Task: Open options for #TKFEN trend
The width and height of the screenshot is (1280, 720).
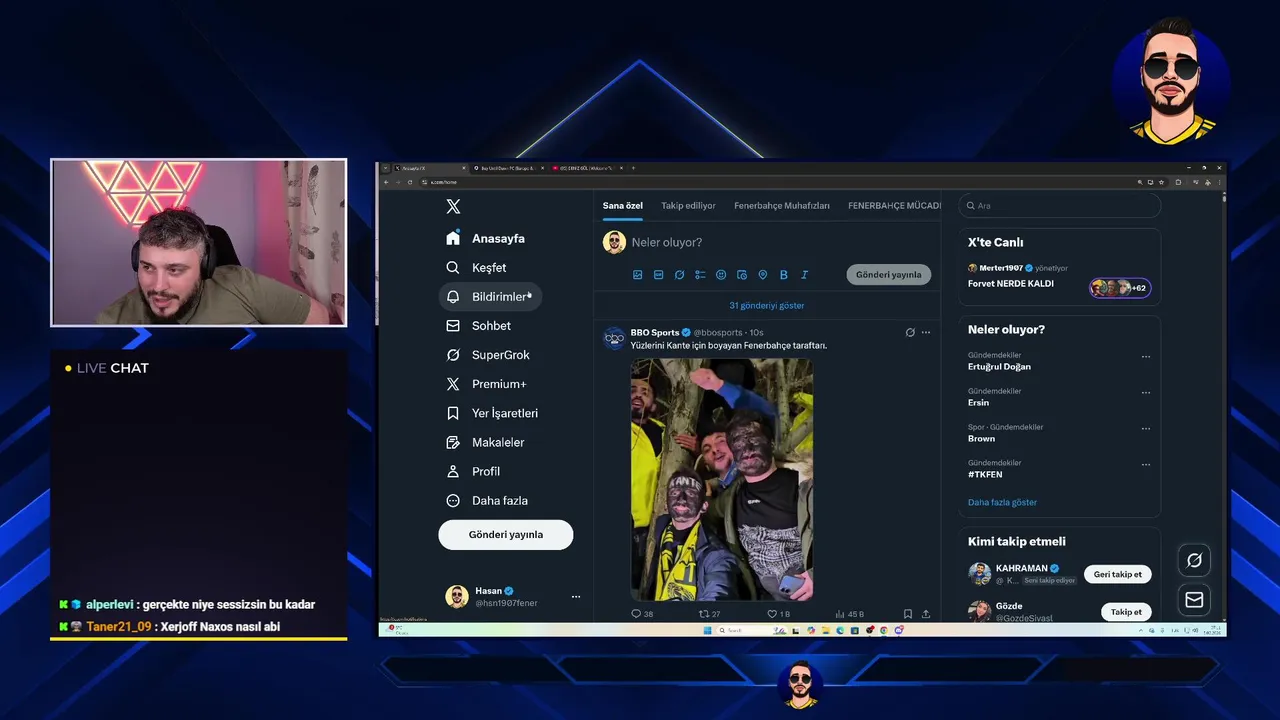Action: pyautogui.click(x=1146, y=464)
